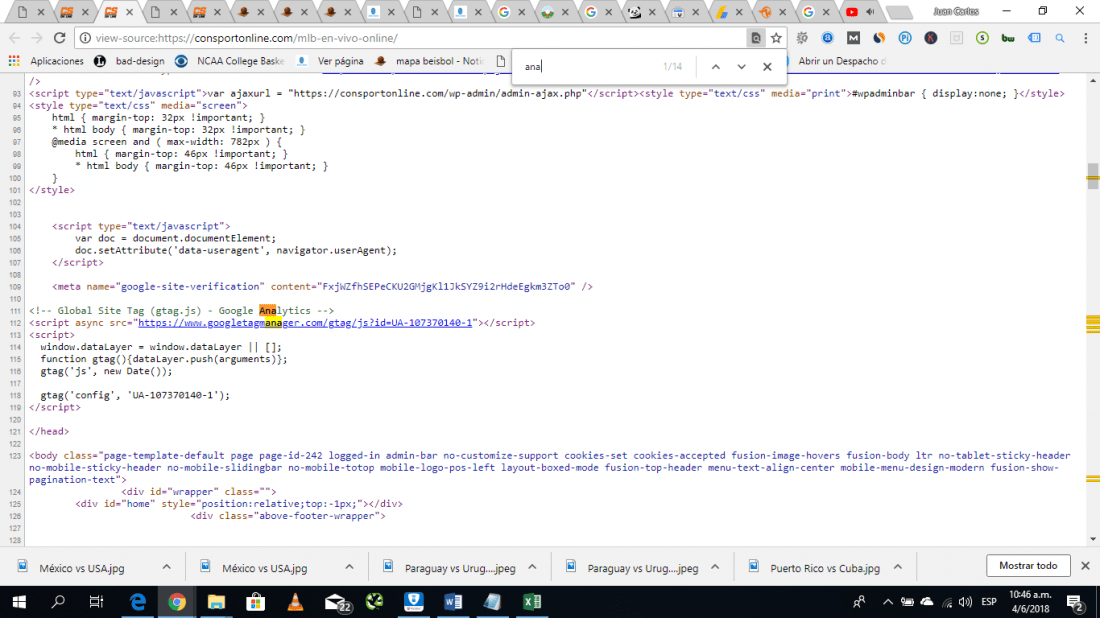Click Mostrar todo downloads button
Viewport: 1100px width, 618px height.
click(1028, 565)
